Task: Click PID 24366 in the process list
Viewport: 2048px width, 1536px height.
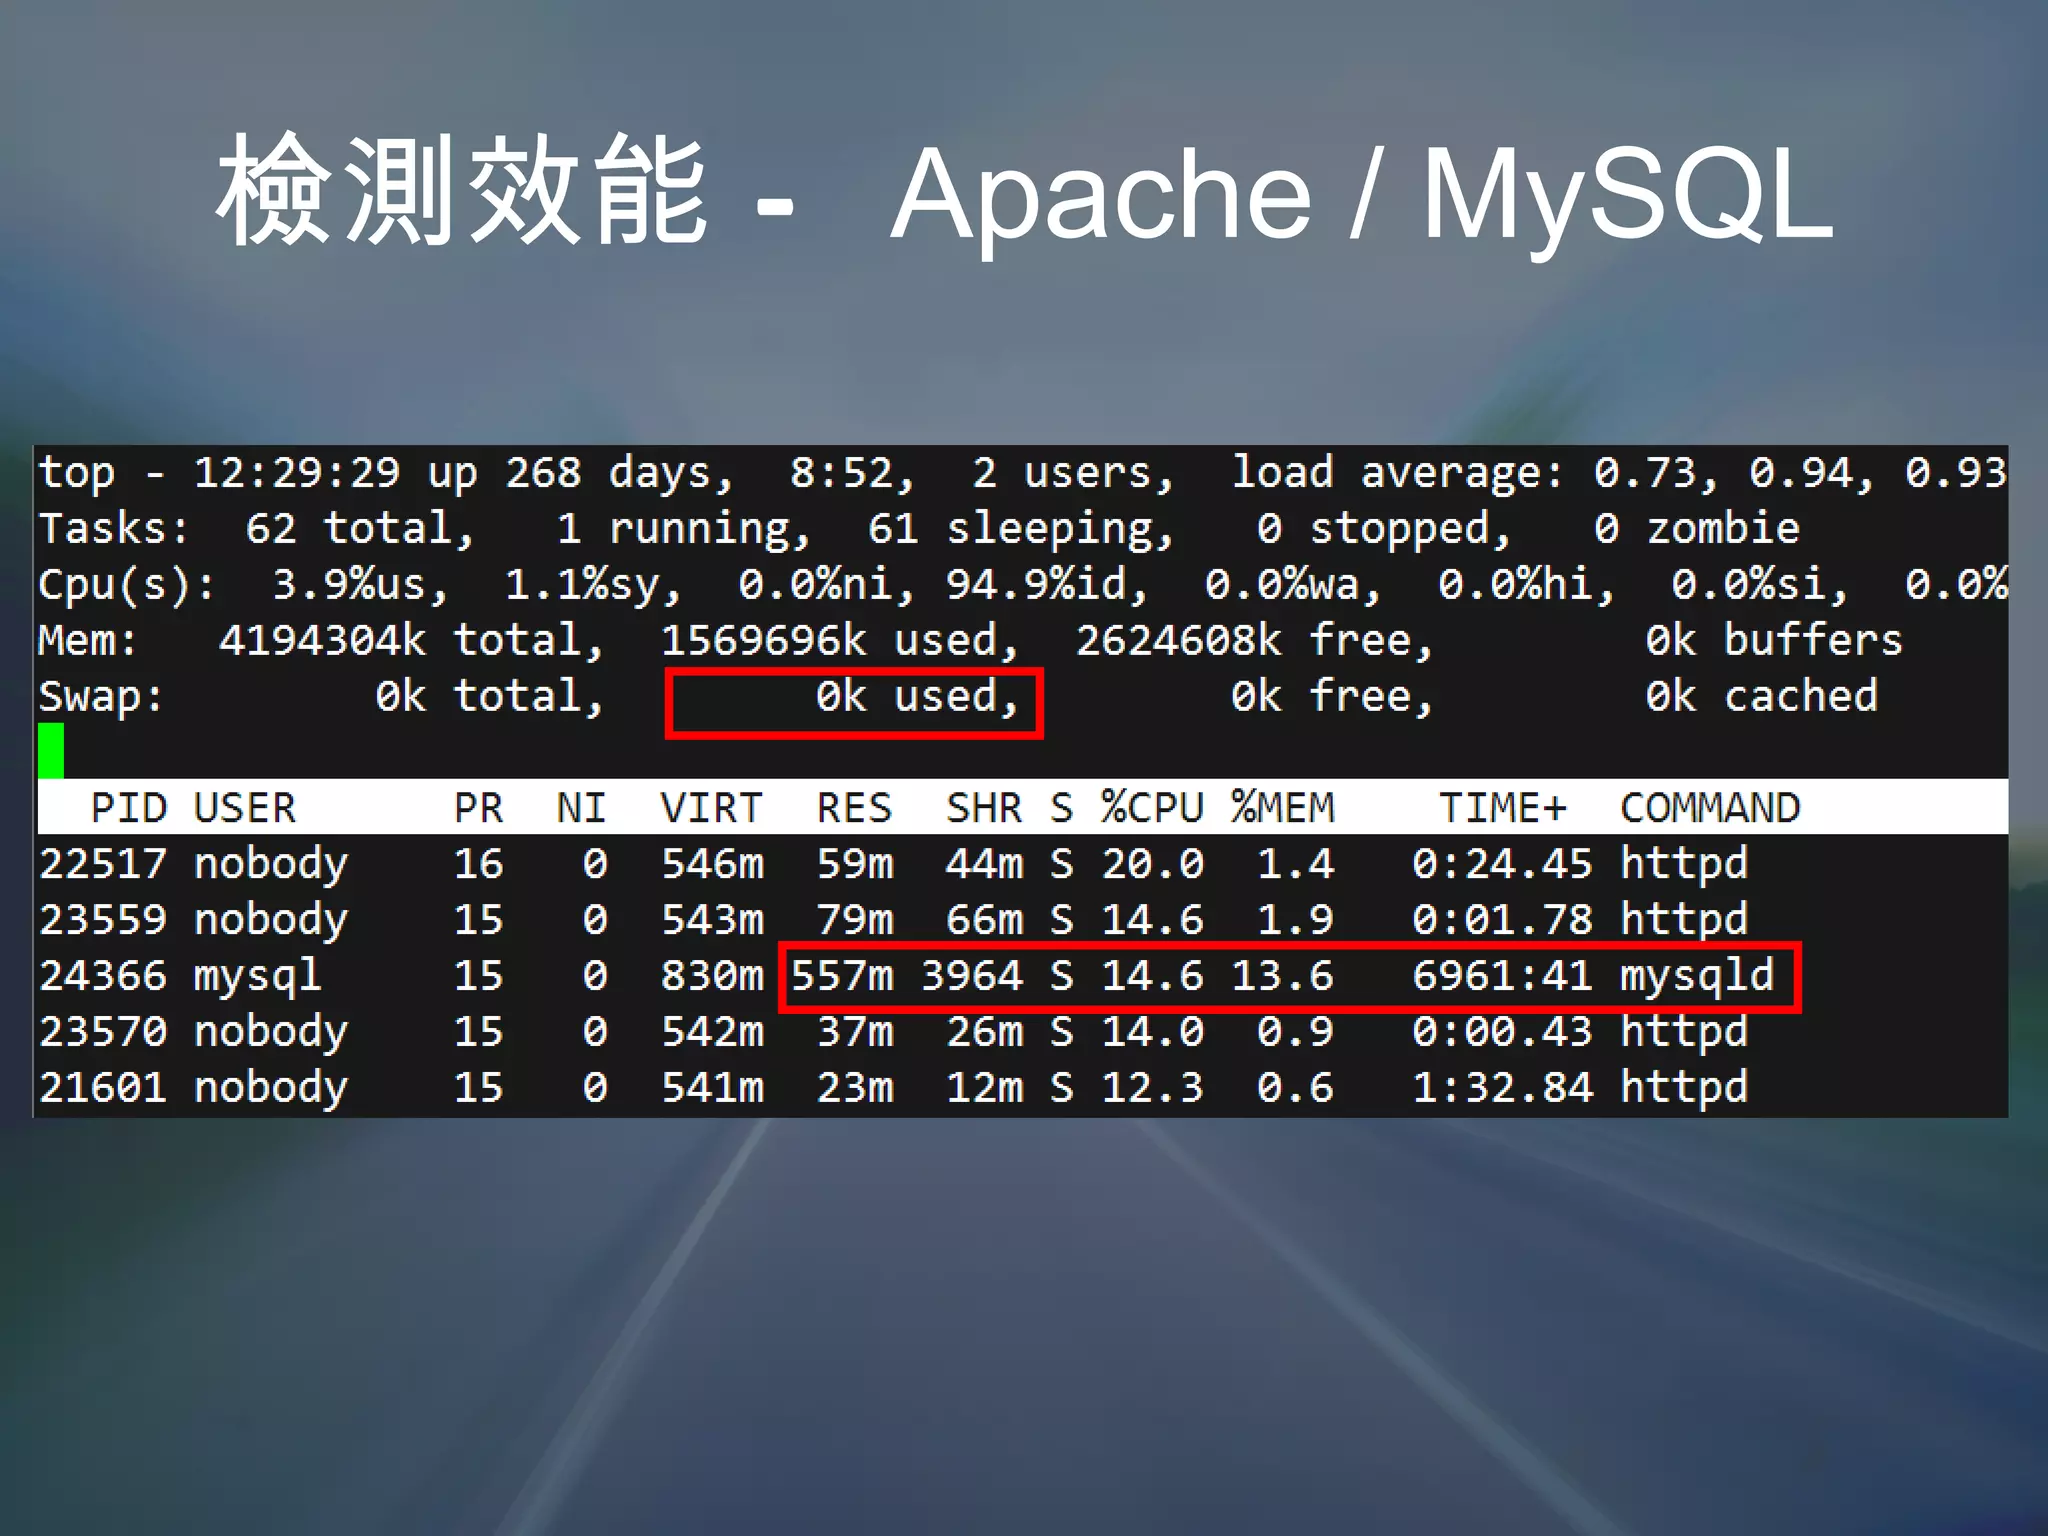Action: (x=103, y=976)
